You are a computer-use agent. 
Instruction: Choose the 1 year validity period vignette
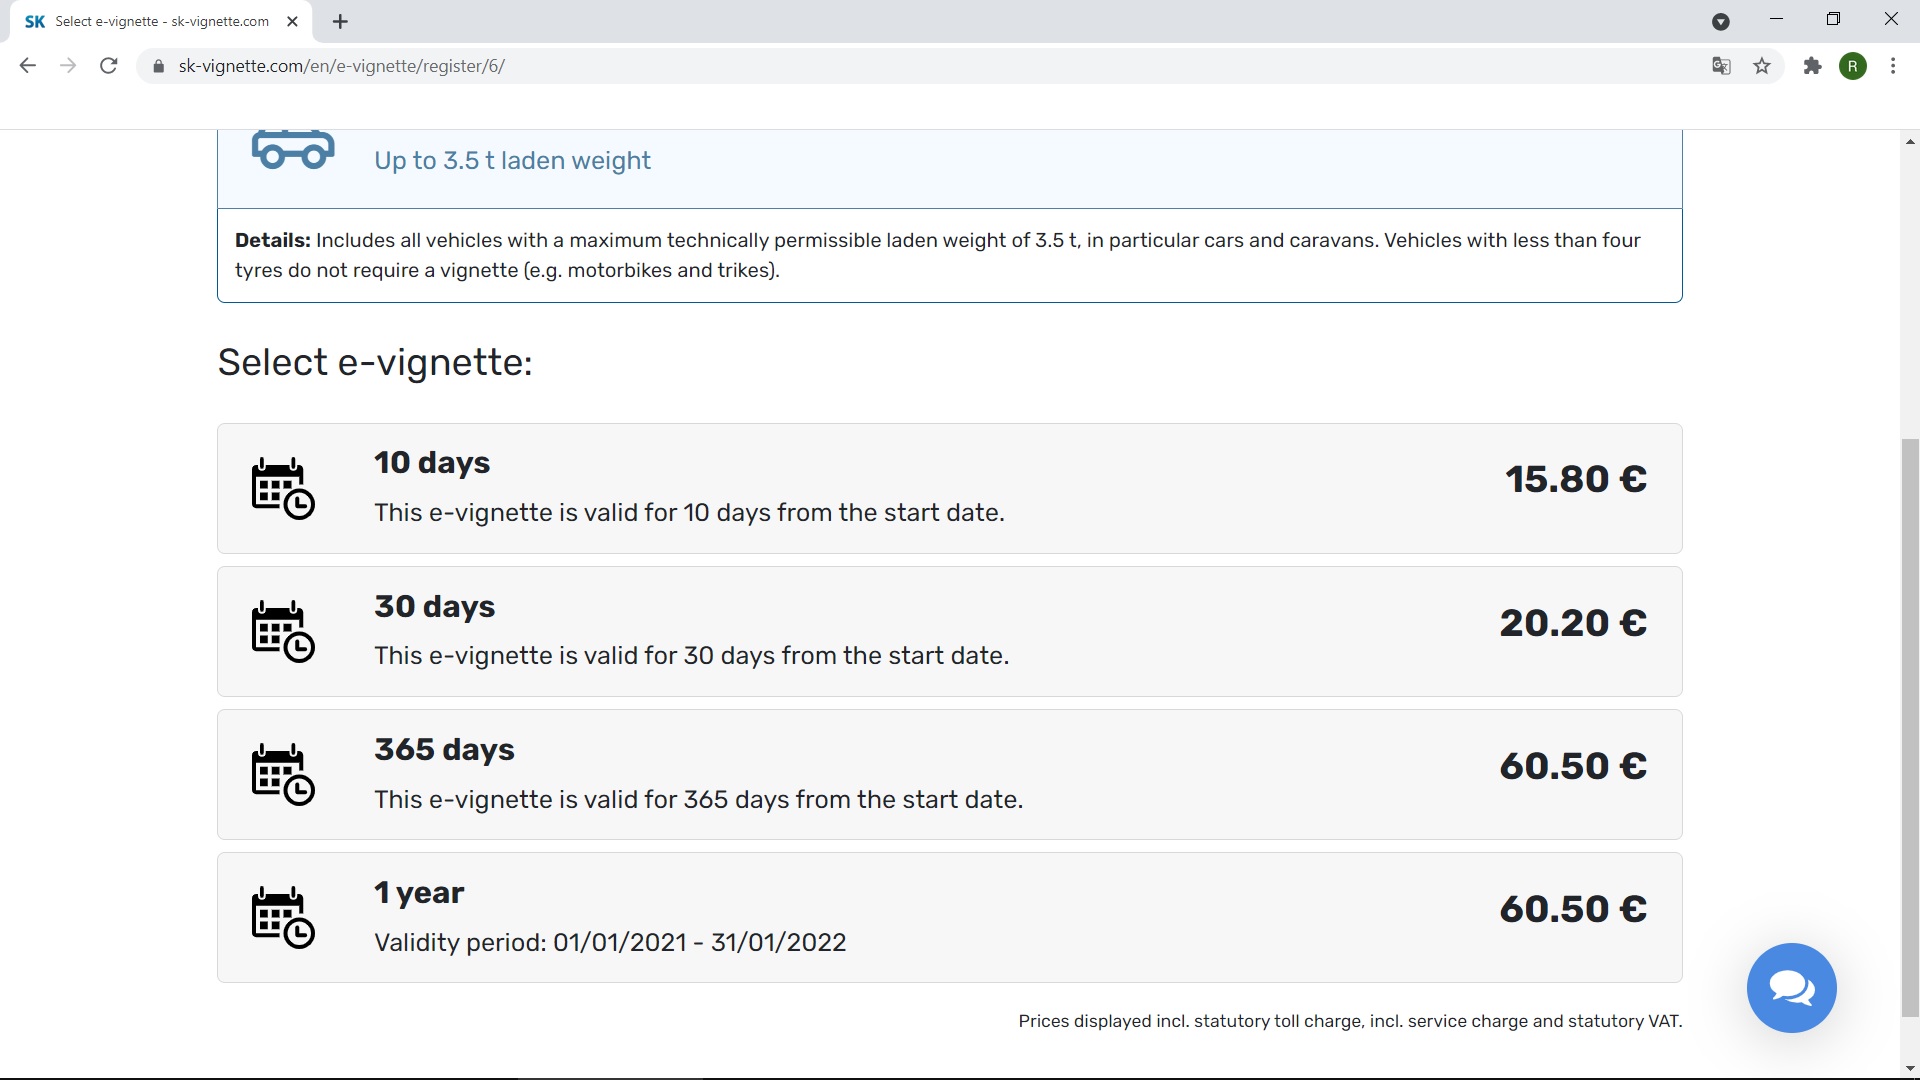coord(949,917)
